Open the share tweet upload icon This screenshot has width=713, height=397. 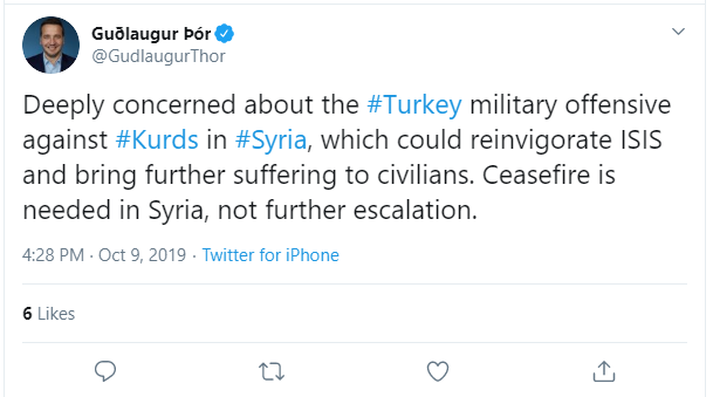point(604,371)
